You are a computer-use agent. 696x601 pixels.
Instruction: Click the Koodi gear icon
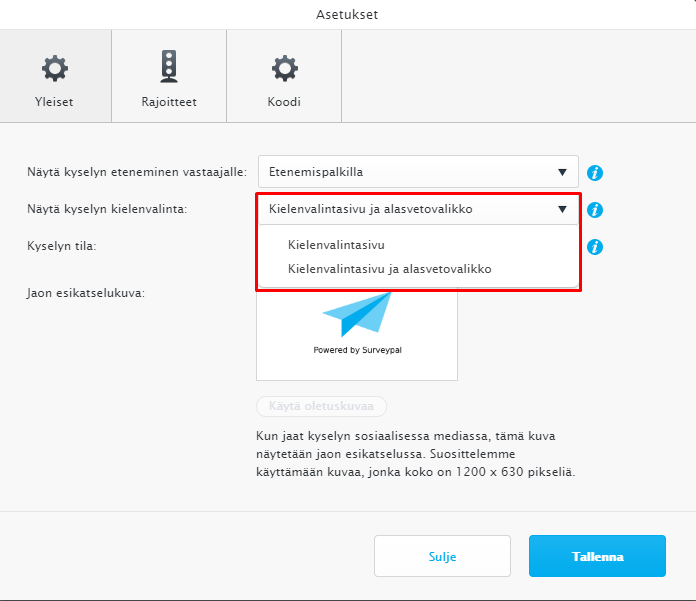285,68
